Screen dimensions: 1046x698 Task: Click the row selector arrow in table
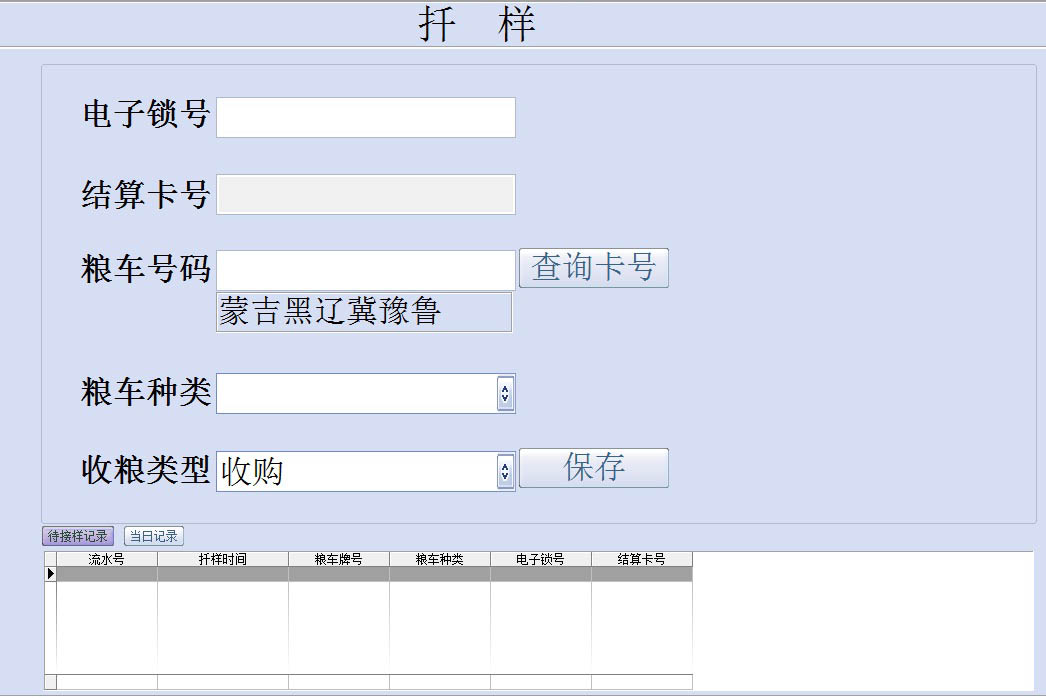[50, 574]
